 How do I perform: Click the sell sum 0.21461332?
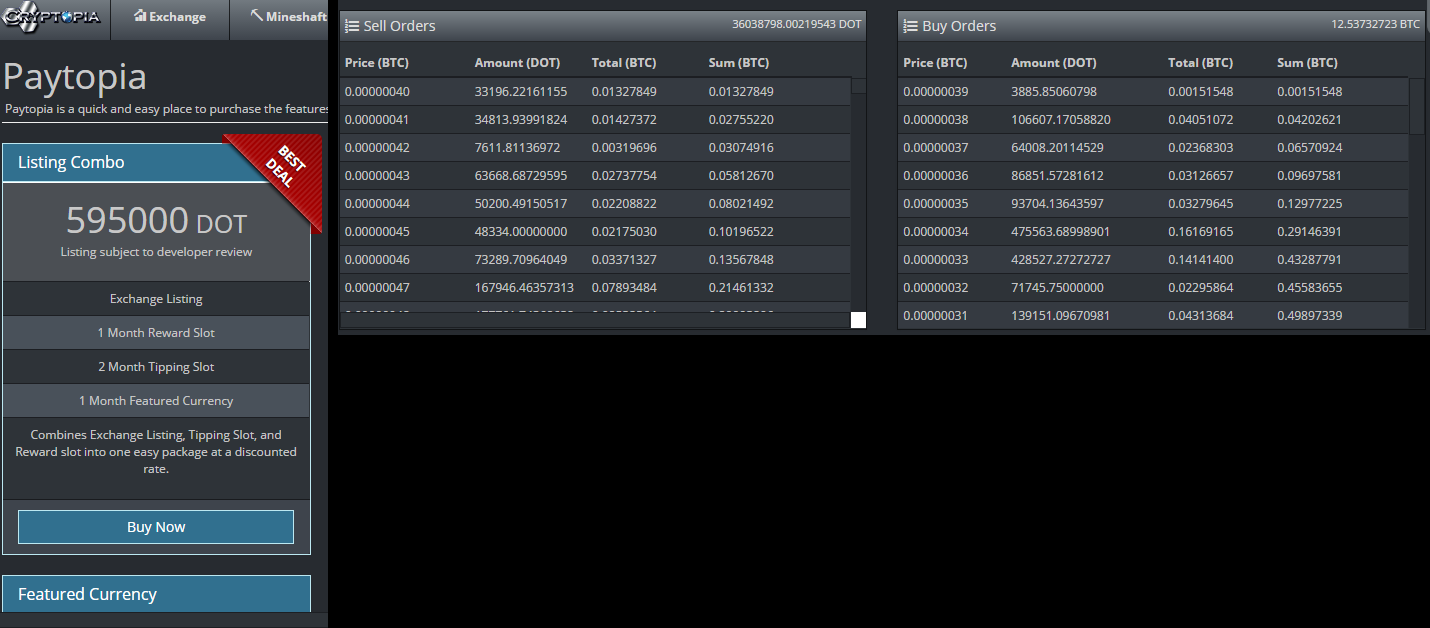point(741,288)
